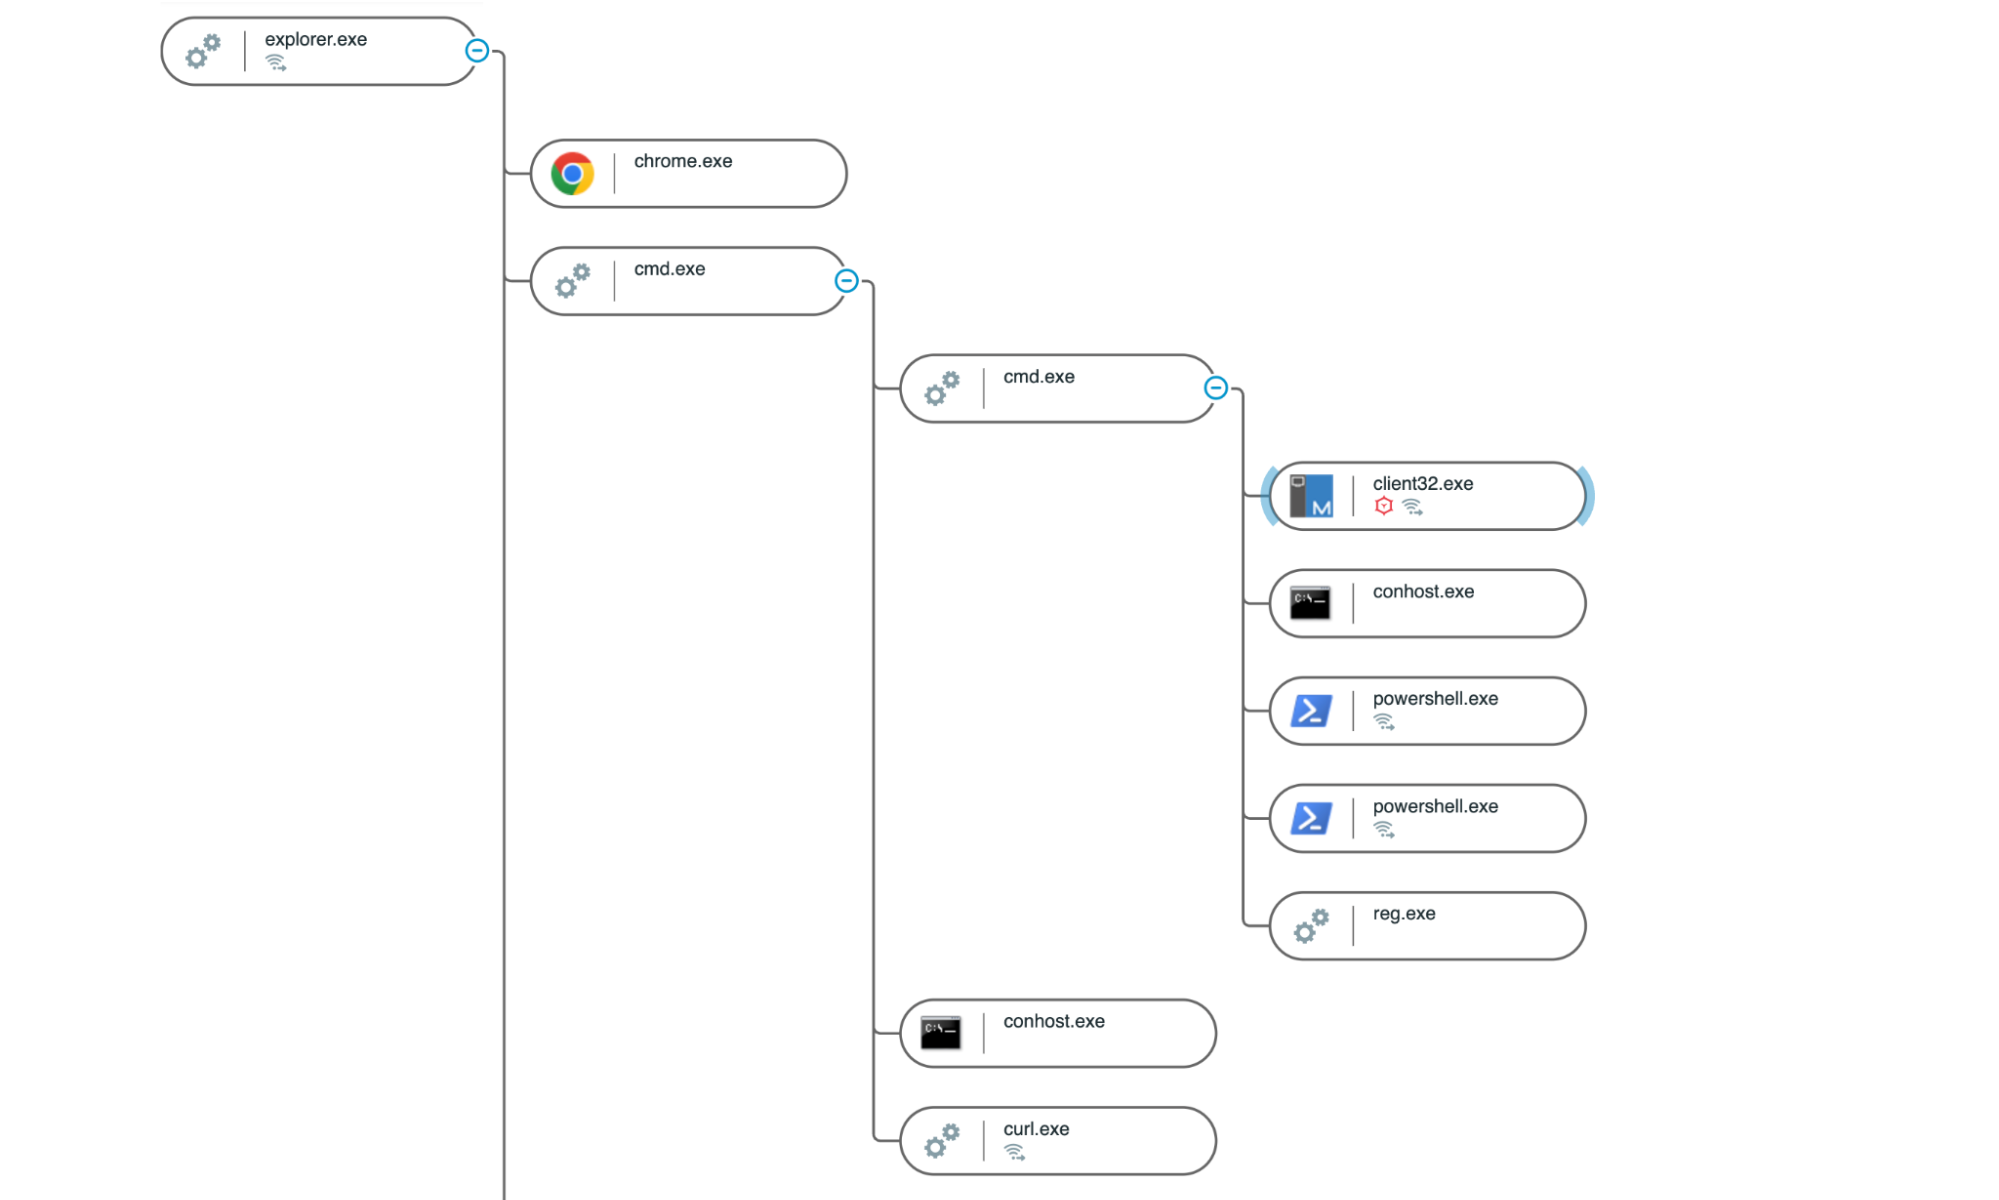
Task: Collapse the explorer.exe branch
Action: point(478,50)
